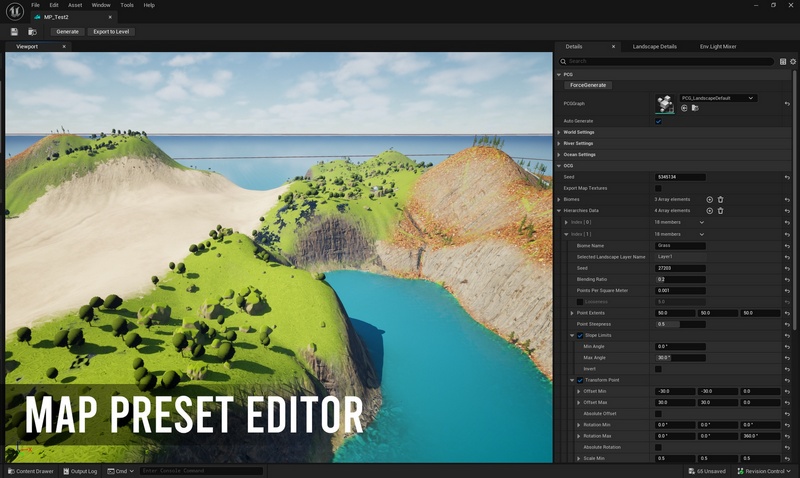Screen dimensions: 800x478
Task: Enable Export Map Textures checkbox
Action: pyautogui.click(x=658, y=188)
